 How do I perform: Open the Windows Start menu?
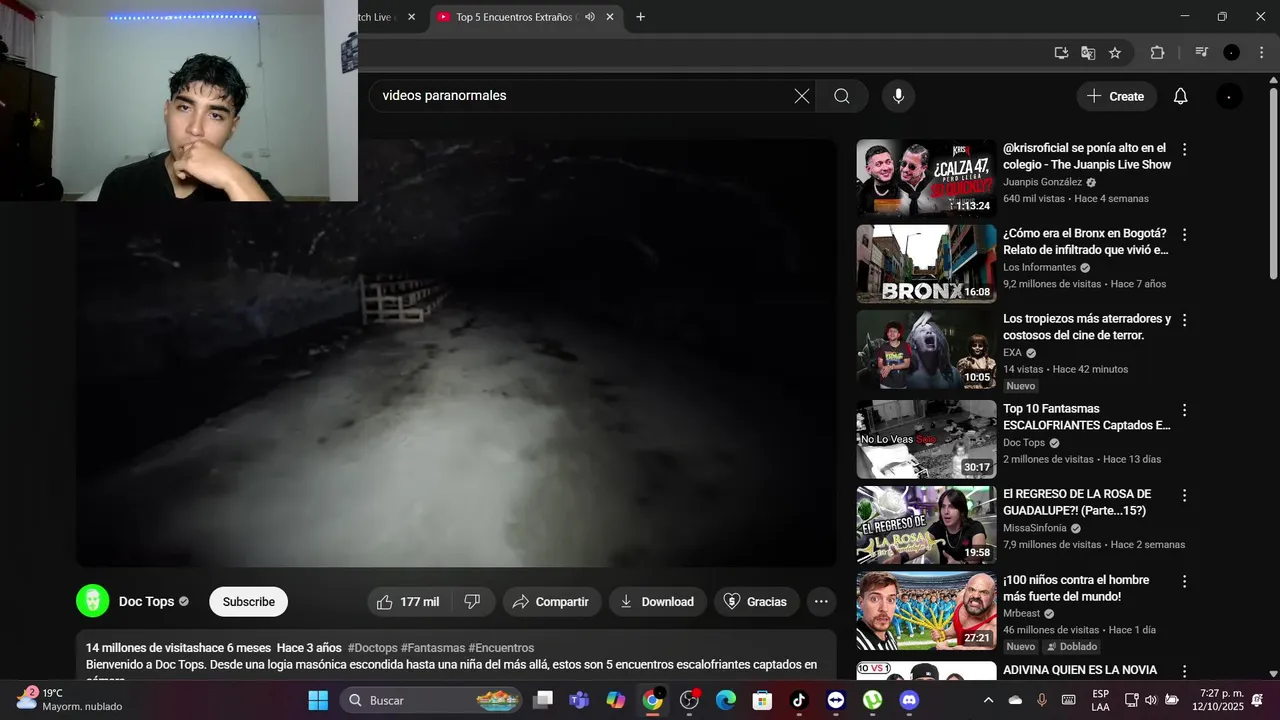point(318,700)
